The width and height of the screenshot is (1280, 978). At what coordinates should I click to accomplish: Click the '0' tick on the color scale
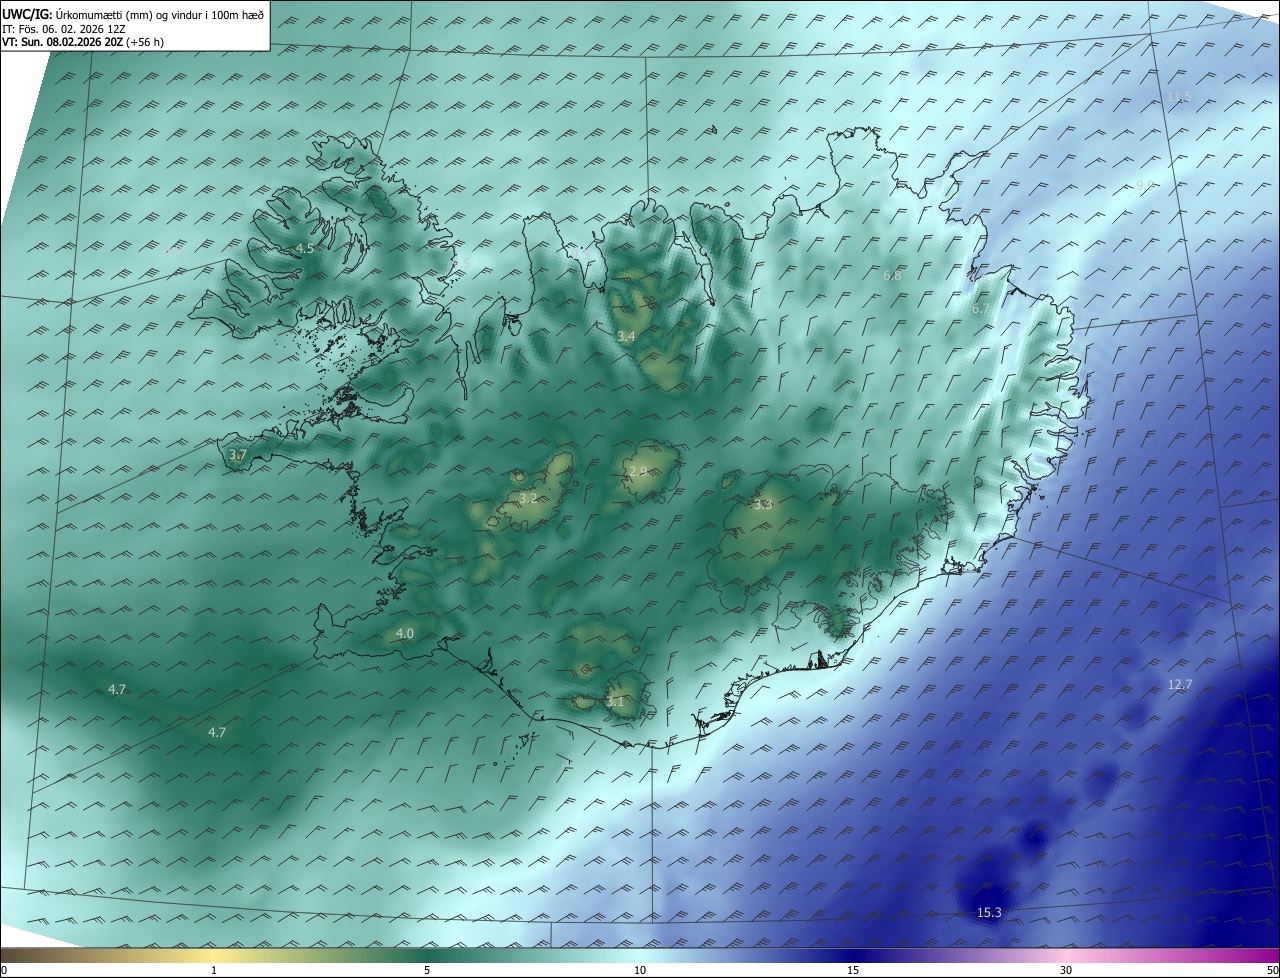pos(4,970)
